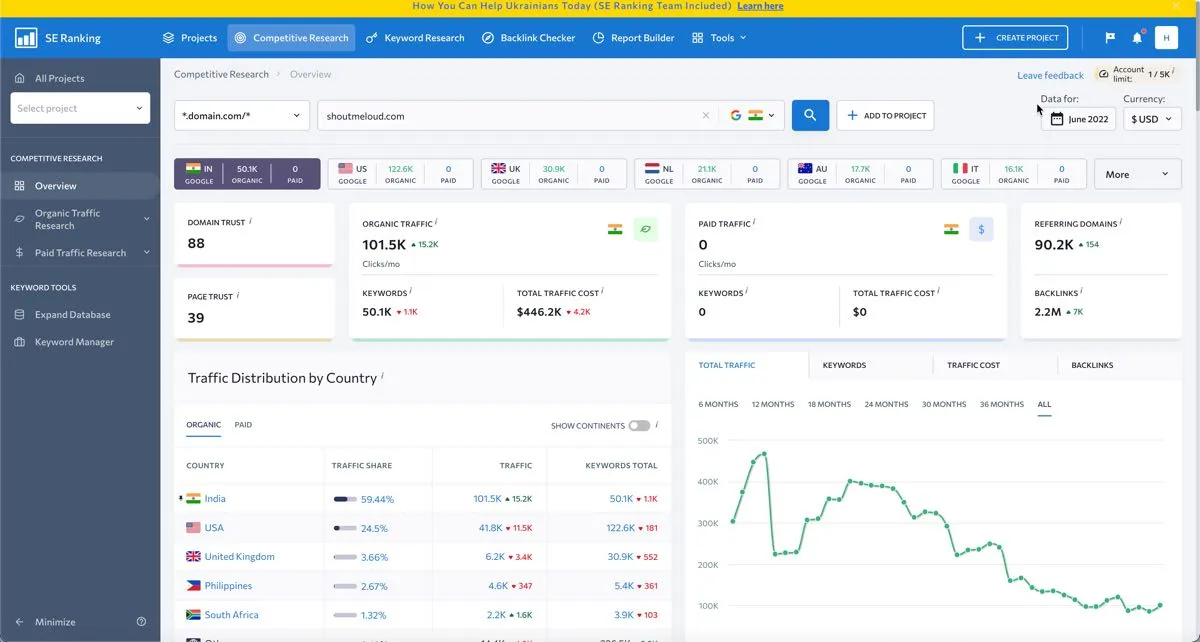Click the Leave feedback link
1200x642 pixels.
tap(1048, 75)
